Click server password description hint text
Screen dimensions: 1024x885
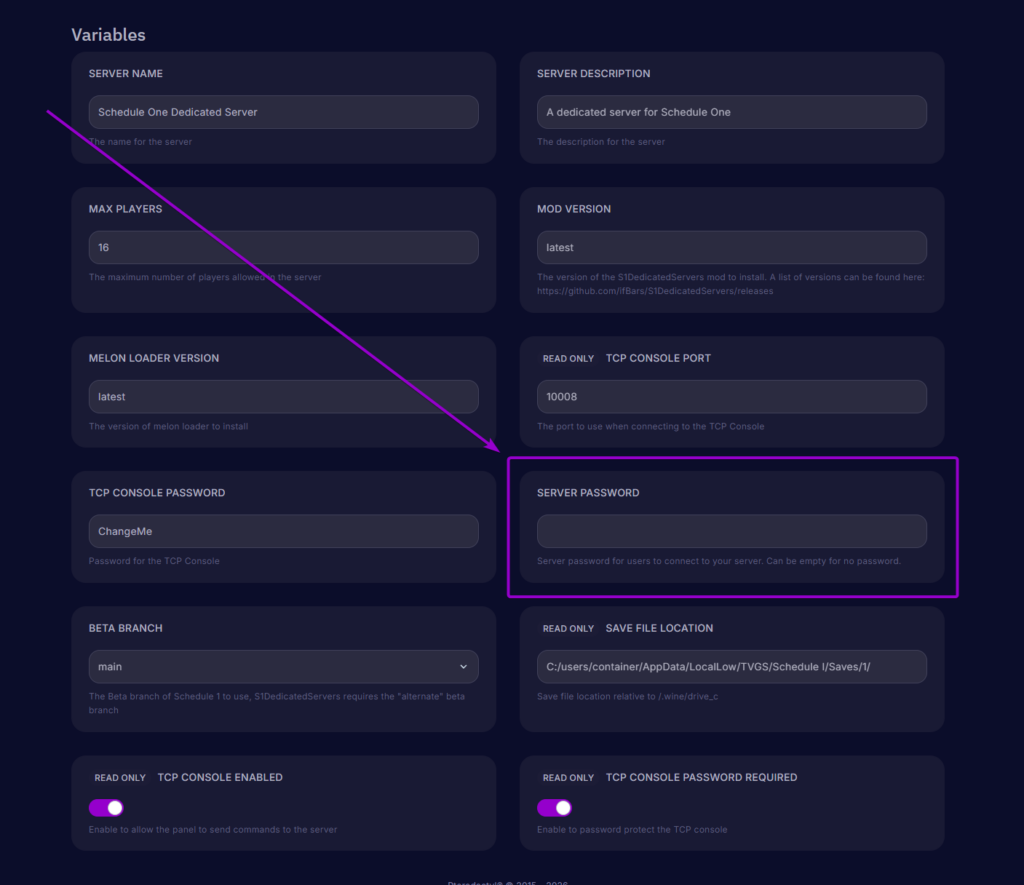(x=718, y=561)
